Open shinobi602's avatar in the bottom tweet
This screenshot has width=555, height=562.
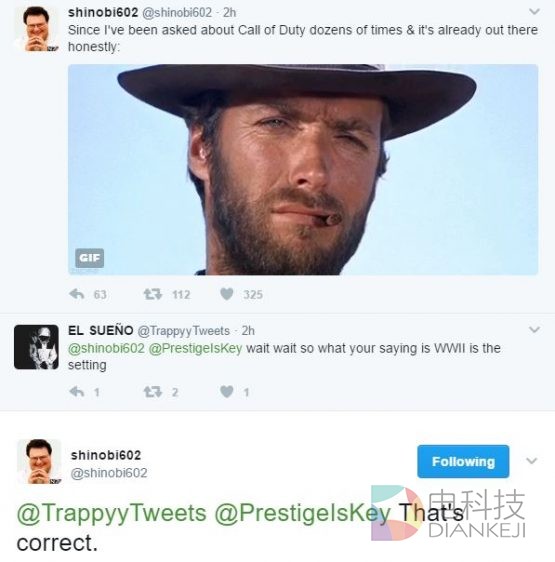coord(39,461)
